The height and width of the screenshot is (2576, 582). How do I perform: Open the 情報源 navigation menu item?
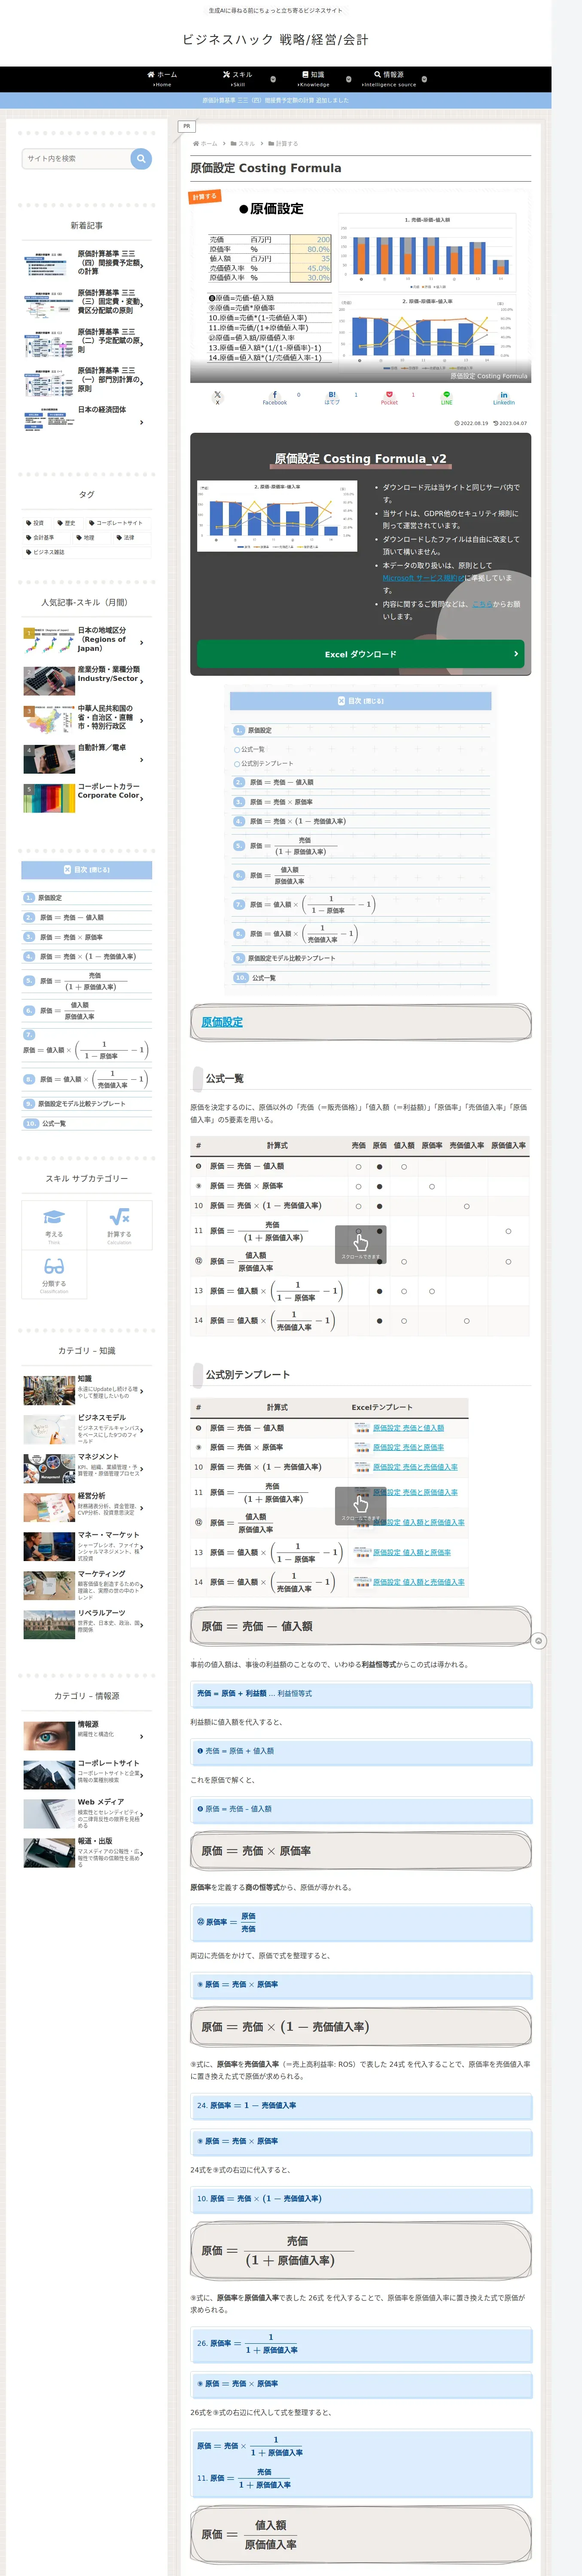pyautogui.click(x=389, y=79)
